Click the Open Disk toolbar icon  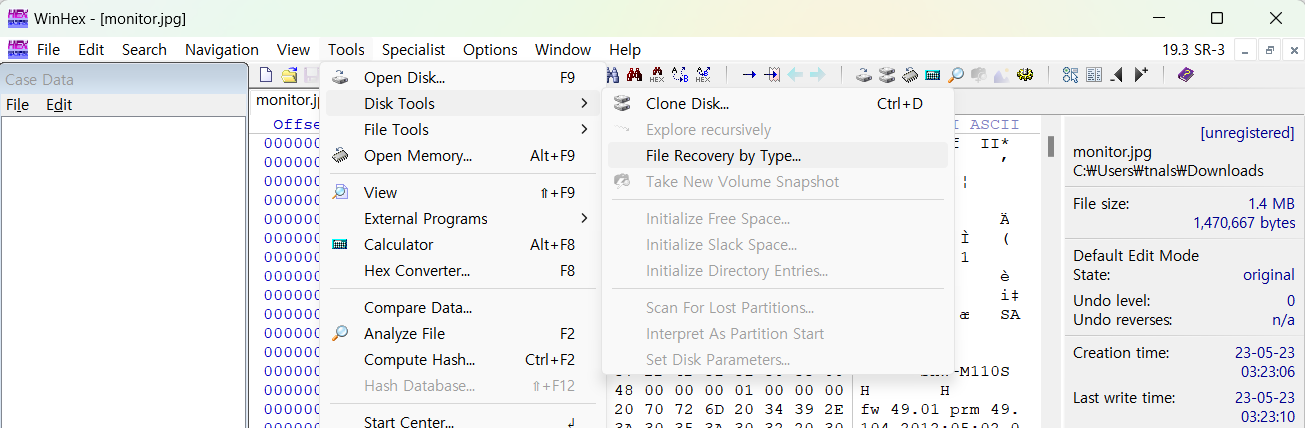(864, 75)
